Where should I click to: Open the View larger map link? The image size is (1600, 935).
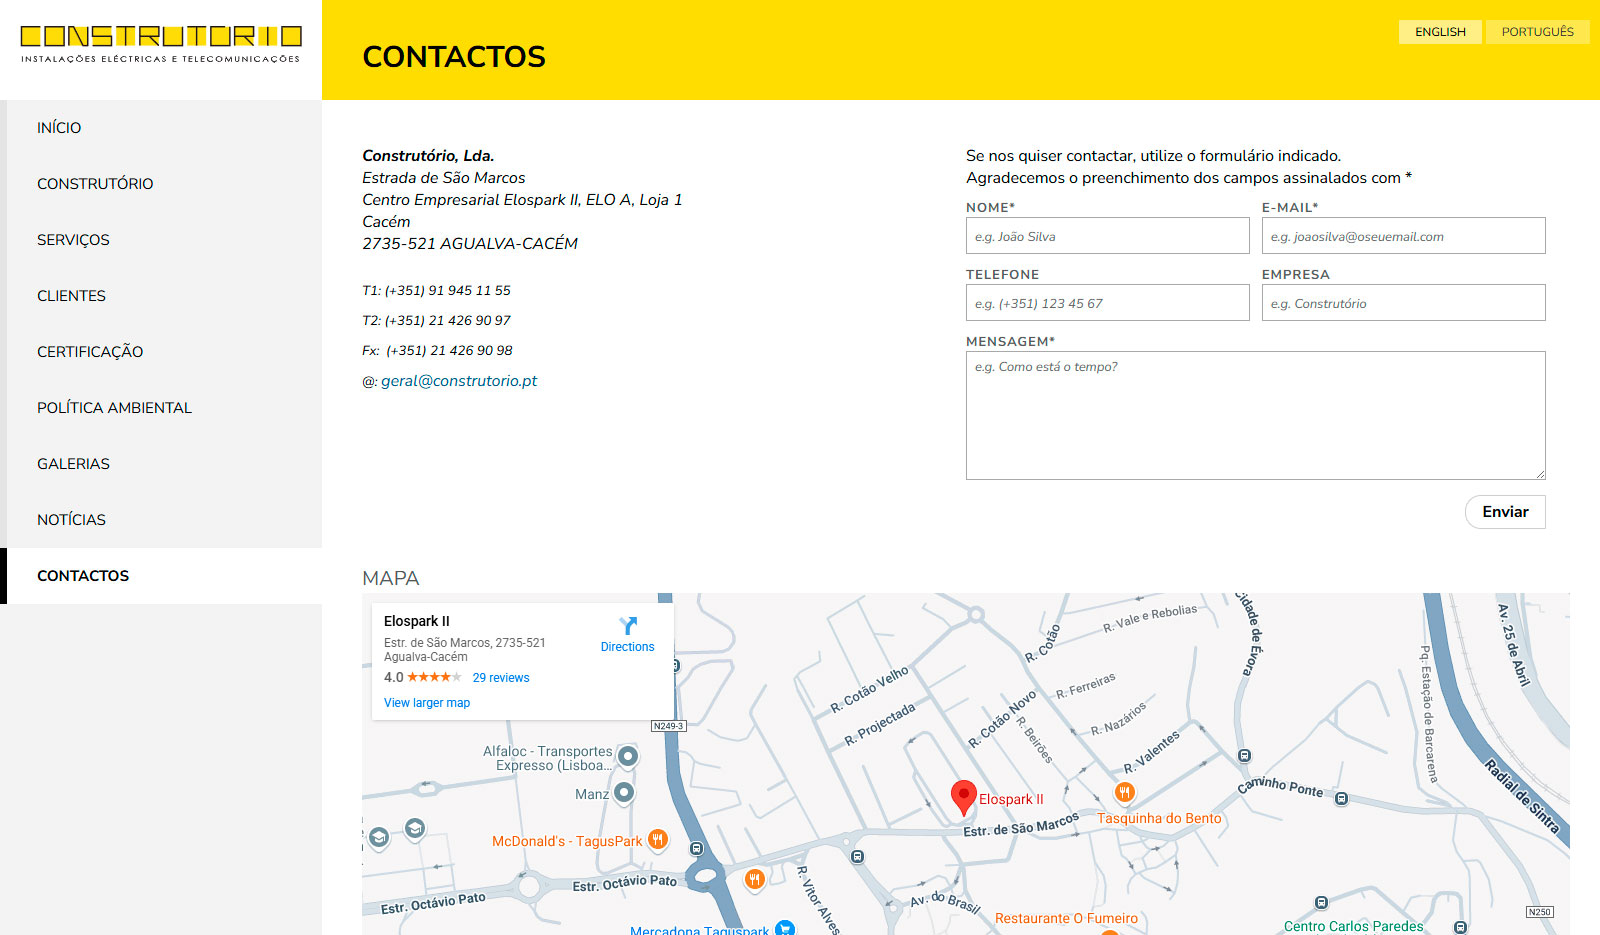point(427,703)
